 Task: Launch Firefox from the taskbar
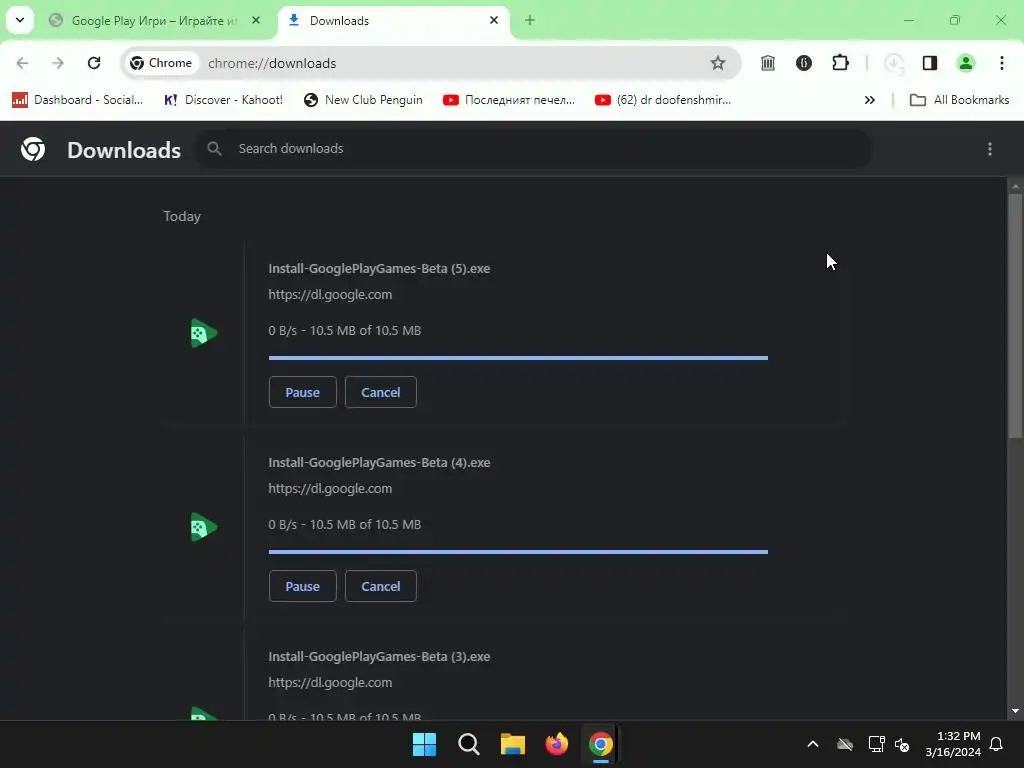point(556,744)
